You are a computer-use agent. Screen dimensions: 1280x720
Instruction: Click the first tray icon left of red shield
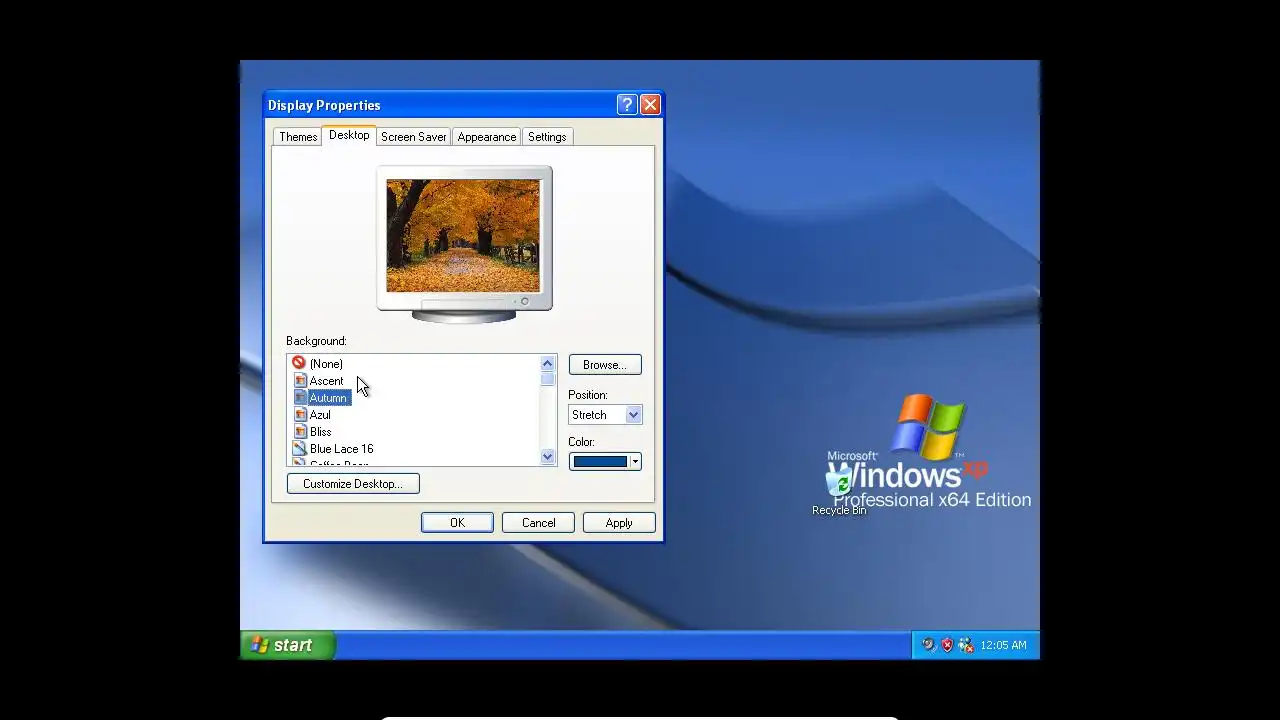pyautogui.click(x=928, y=645)
